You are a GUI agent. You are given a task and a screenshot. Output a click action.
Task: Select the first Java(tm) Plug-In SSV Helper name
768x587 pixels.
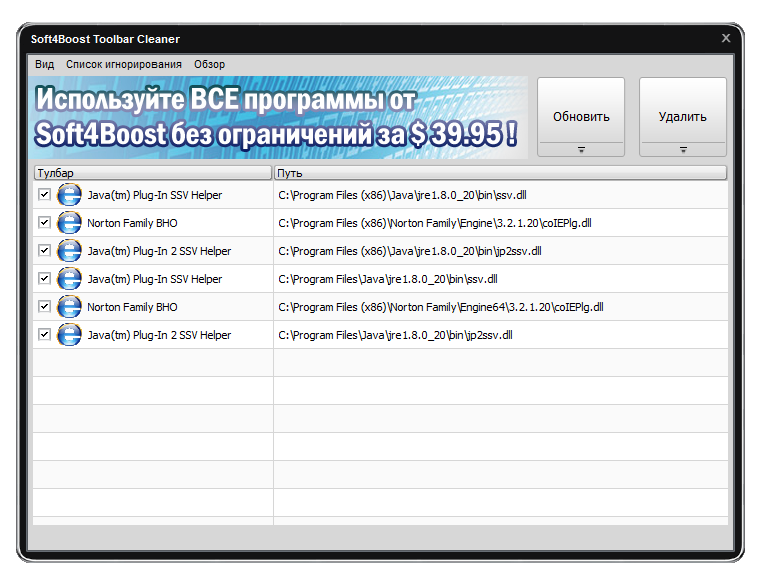tap(155, 195)
